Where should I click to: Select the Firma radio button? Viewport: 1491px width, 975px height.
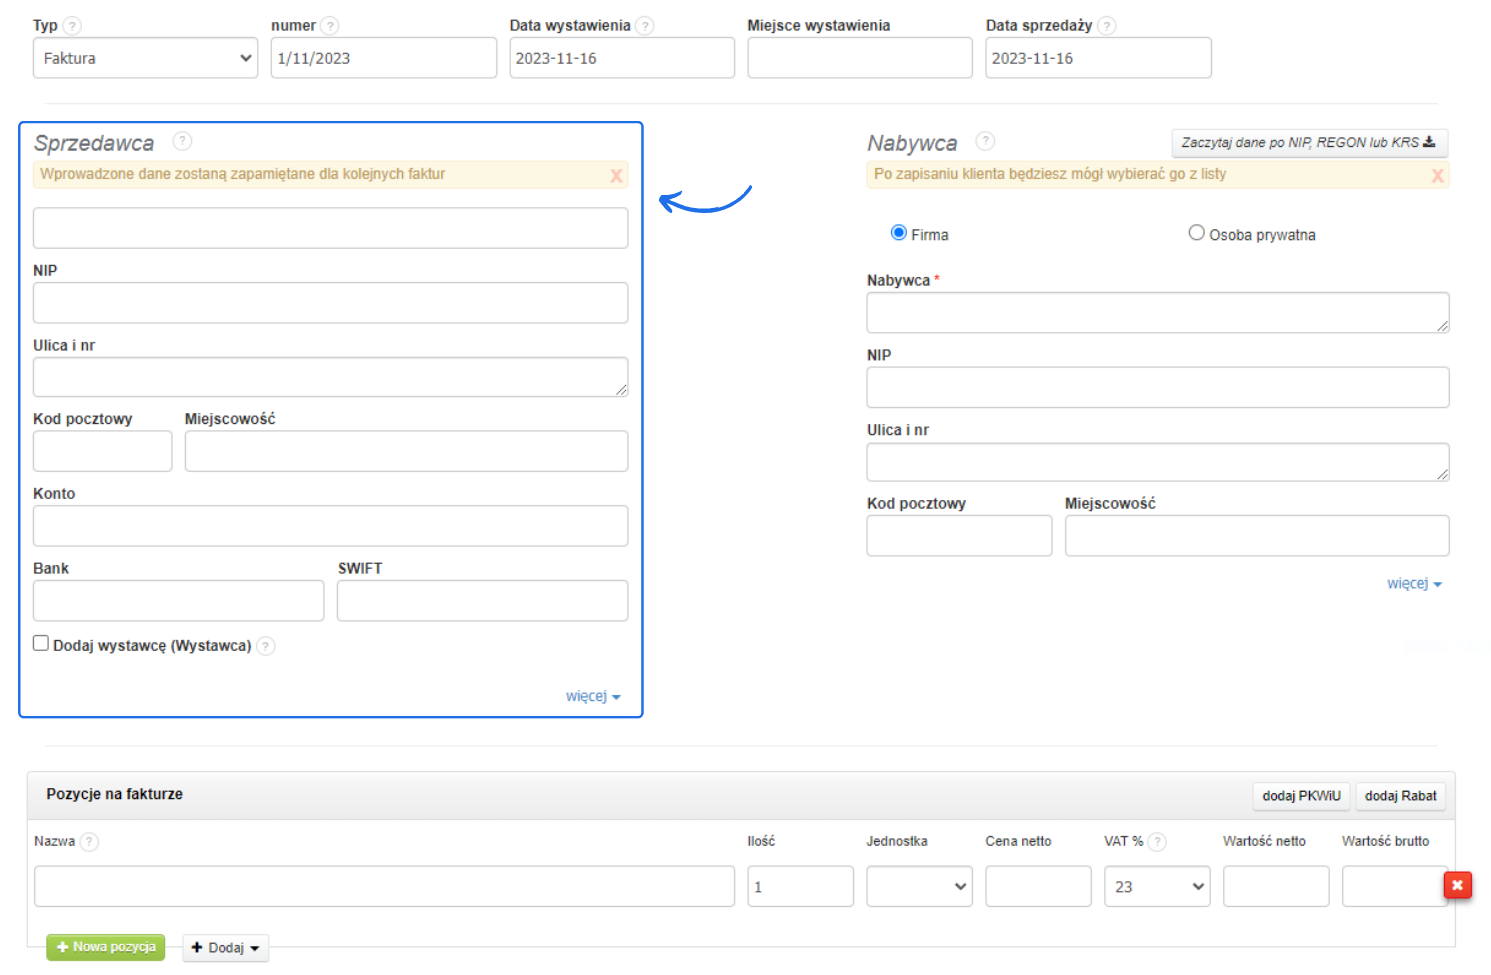(898, 233)
